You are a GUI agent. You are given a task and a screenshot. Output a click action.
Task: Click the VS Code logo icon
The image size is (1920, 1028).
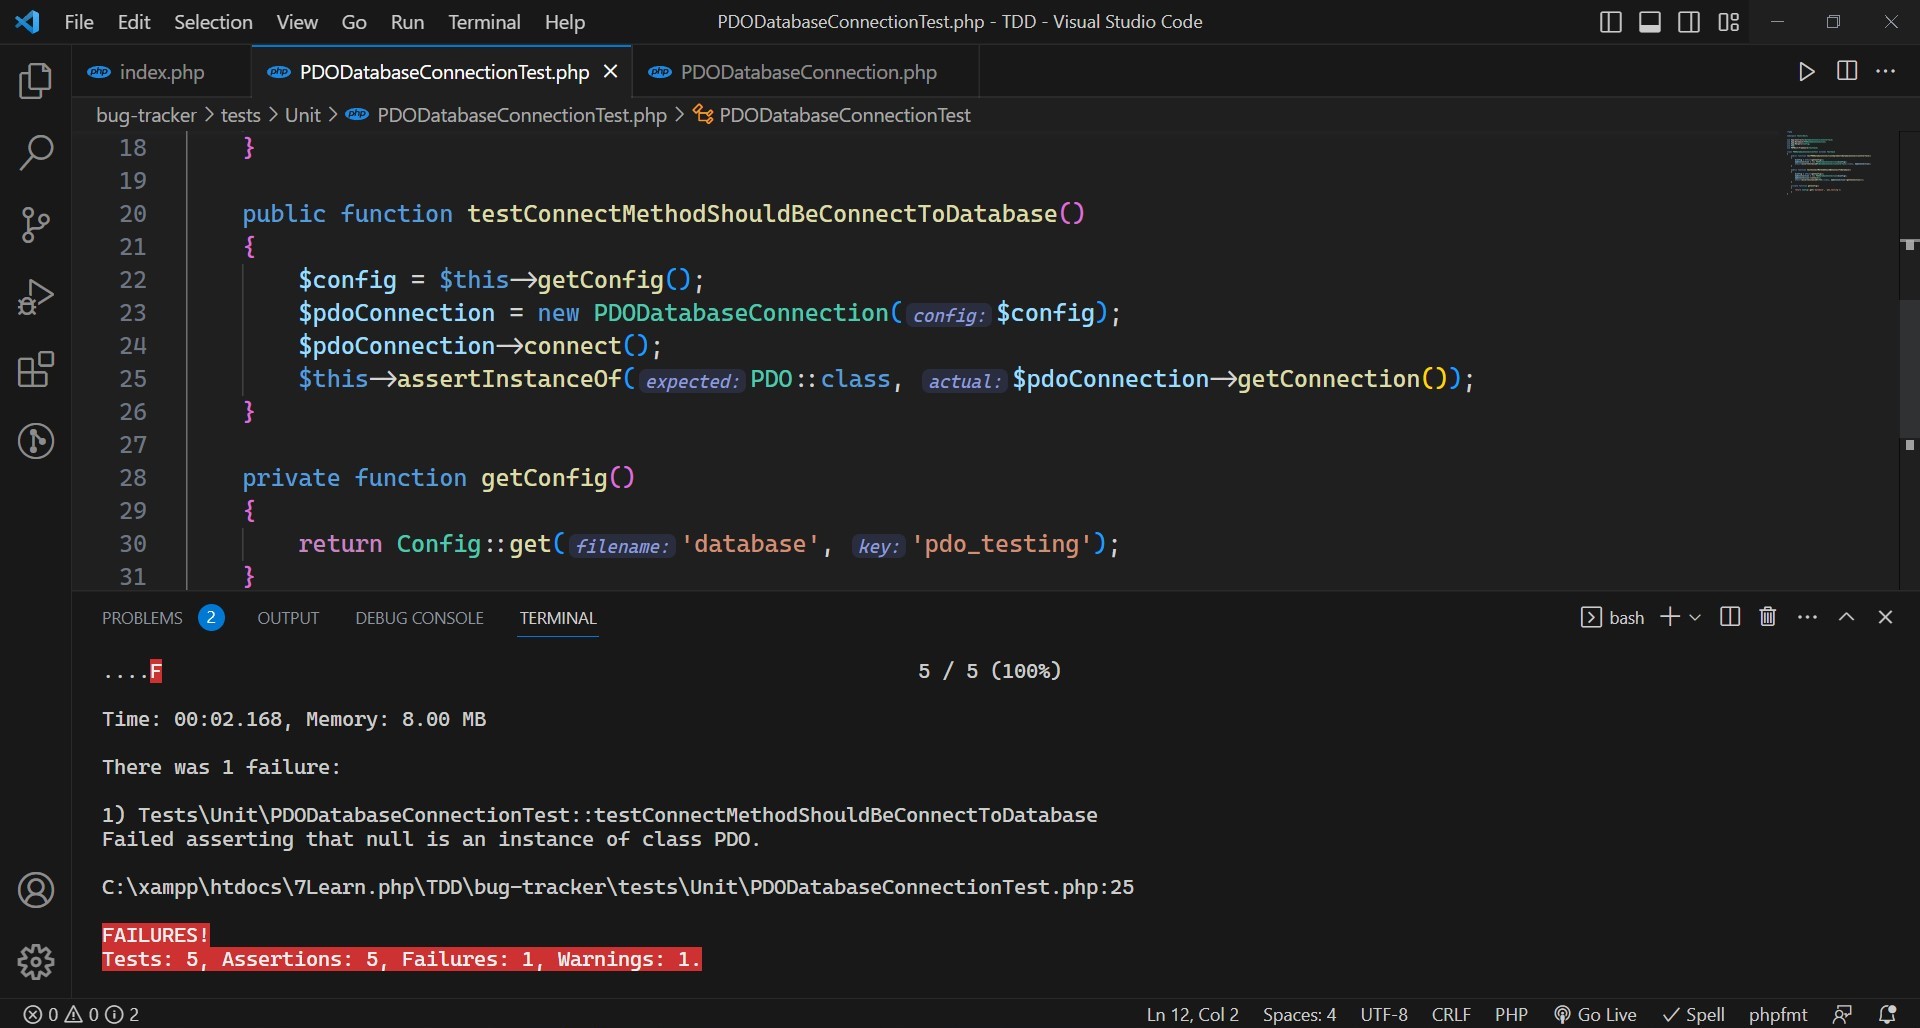click(28, 22)
